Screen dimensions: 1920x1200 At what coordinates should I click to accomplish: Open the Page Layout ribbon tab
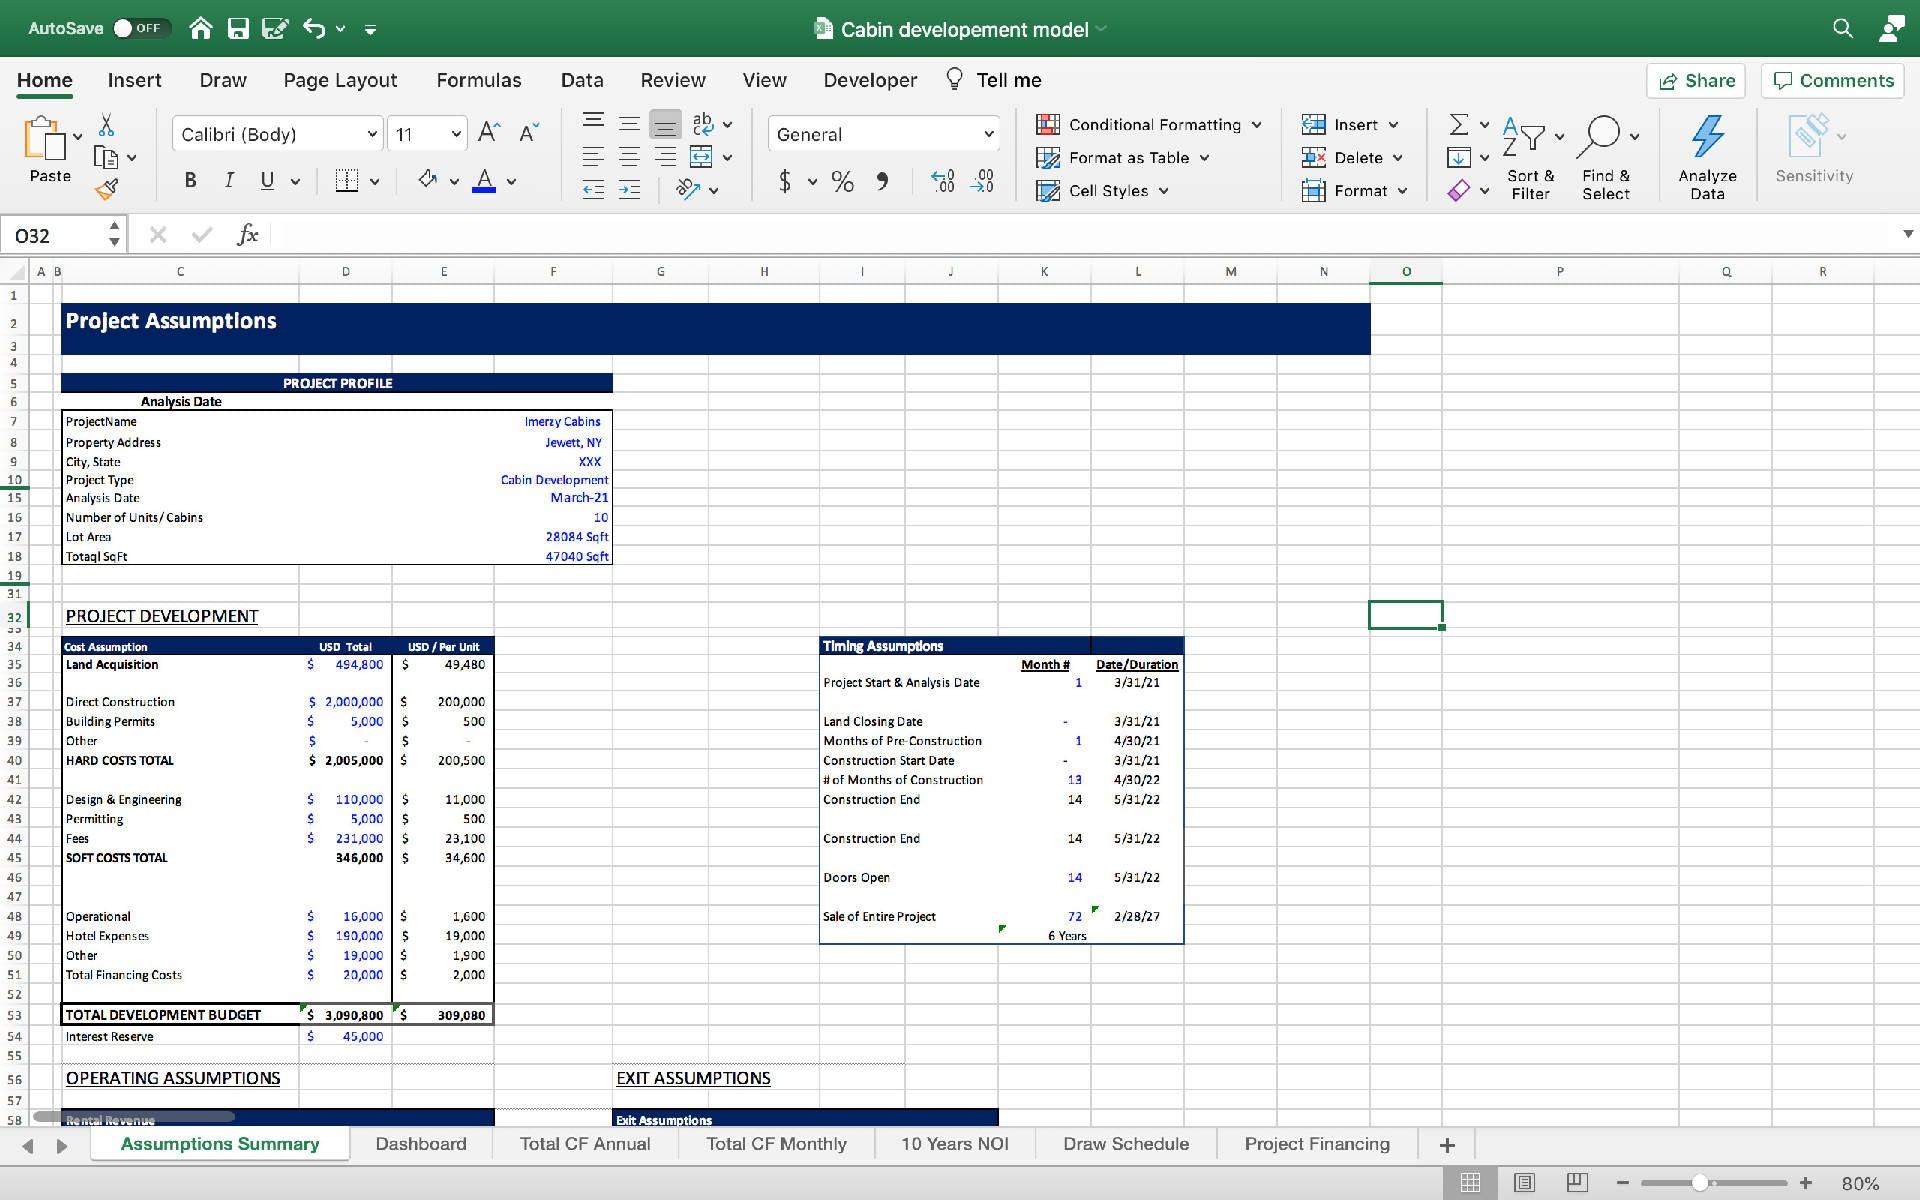[340, 80]
